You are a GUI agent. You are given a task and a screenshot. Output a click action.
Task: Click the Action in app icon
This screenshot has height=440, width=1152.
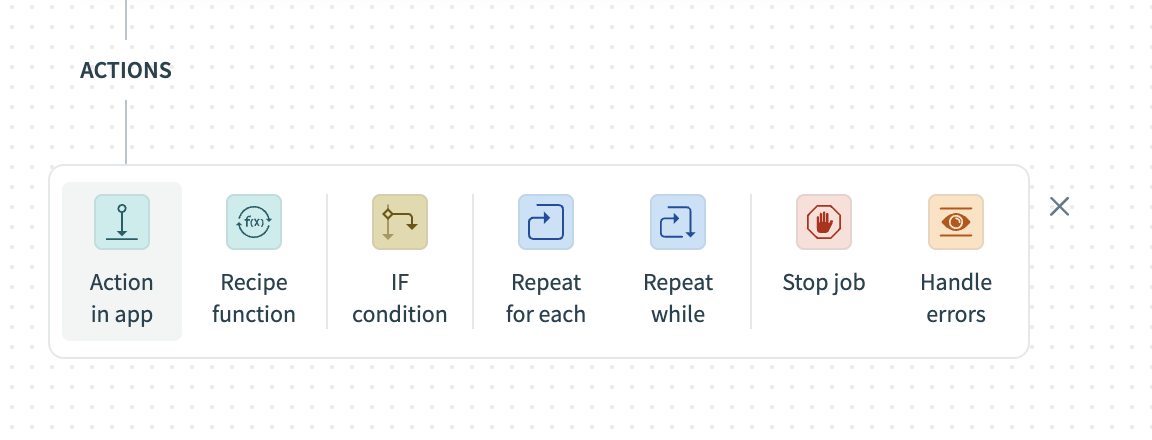[122, 222]
